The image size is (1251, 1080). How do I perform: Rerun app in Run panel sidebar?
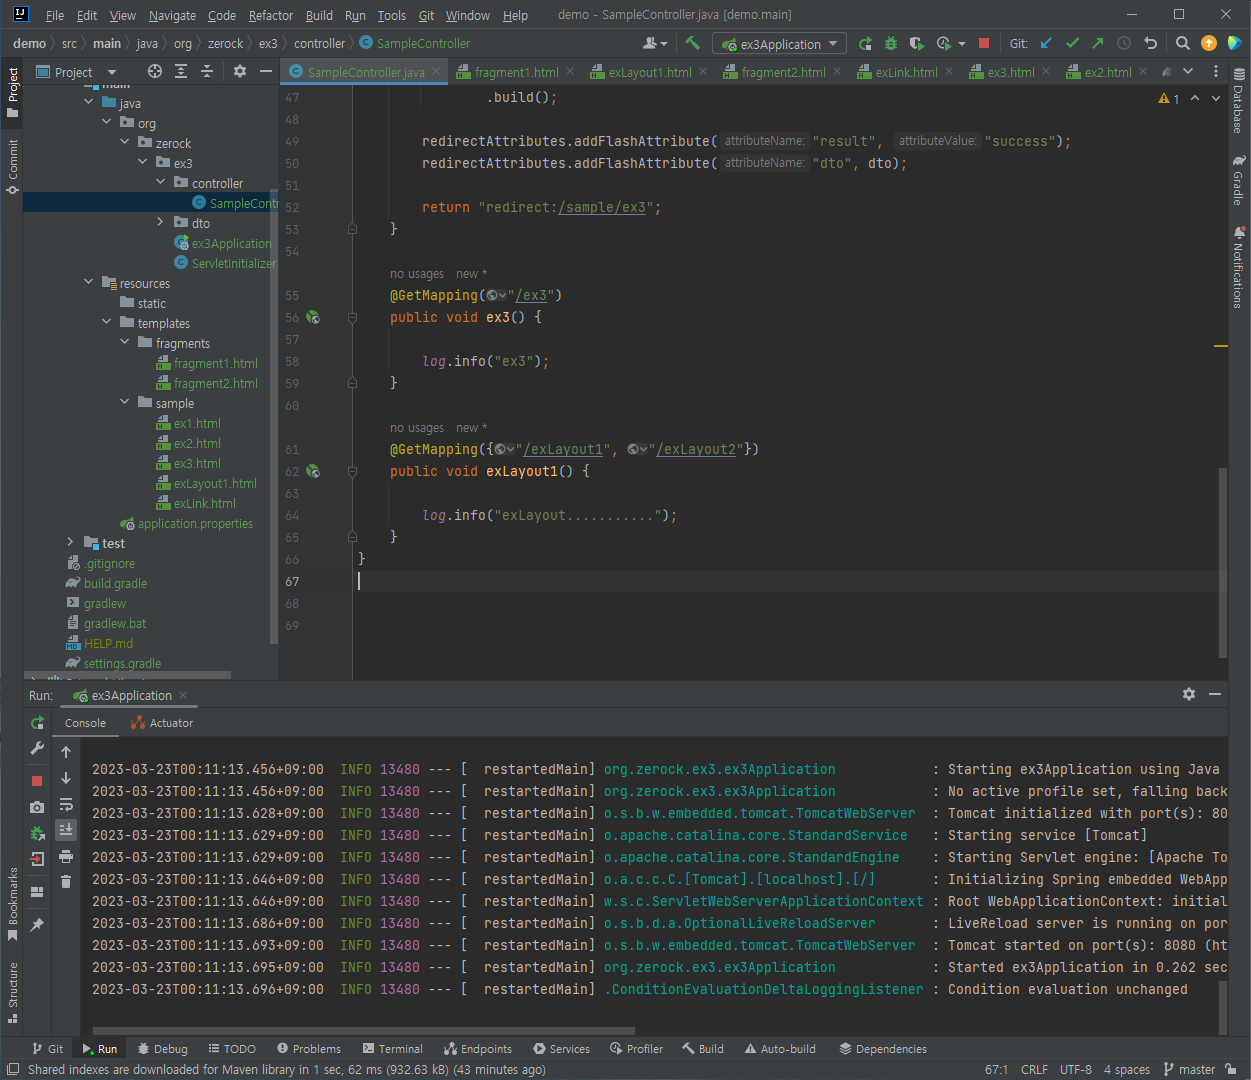37,722
